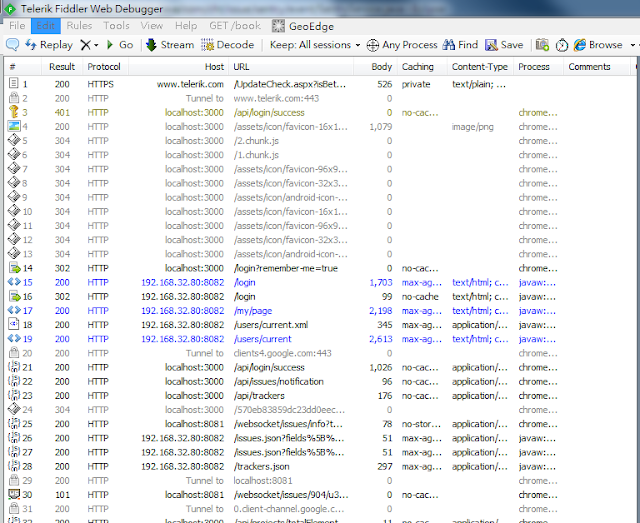Image resolution: width=640 pixels, height=523 pixels.
Task: Click the /api/issues/notification URL cell
Action: pyautogui.click(x=278, y=381)
